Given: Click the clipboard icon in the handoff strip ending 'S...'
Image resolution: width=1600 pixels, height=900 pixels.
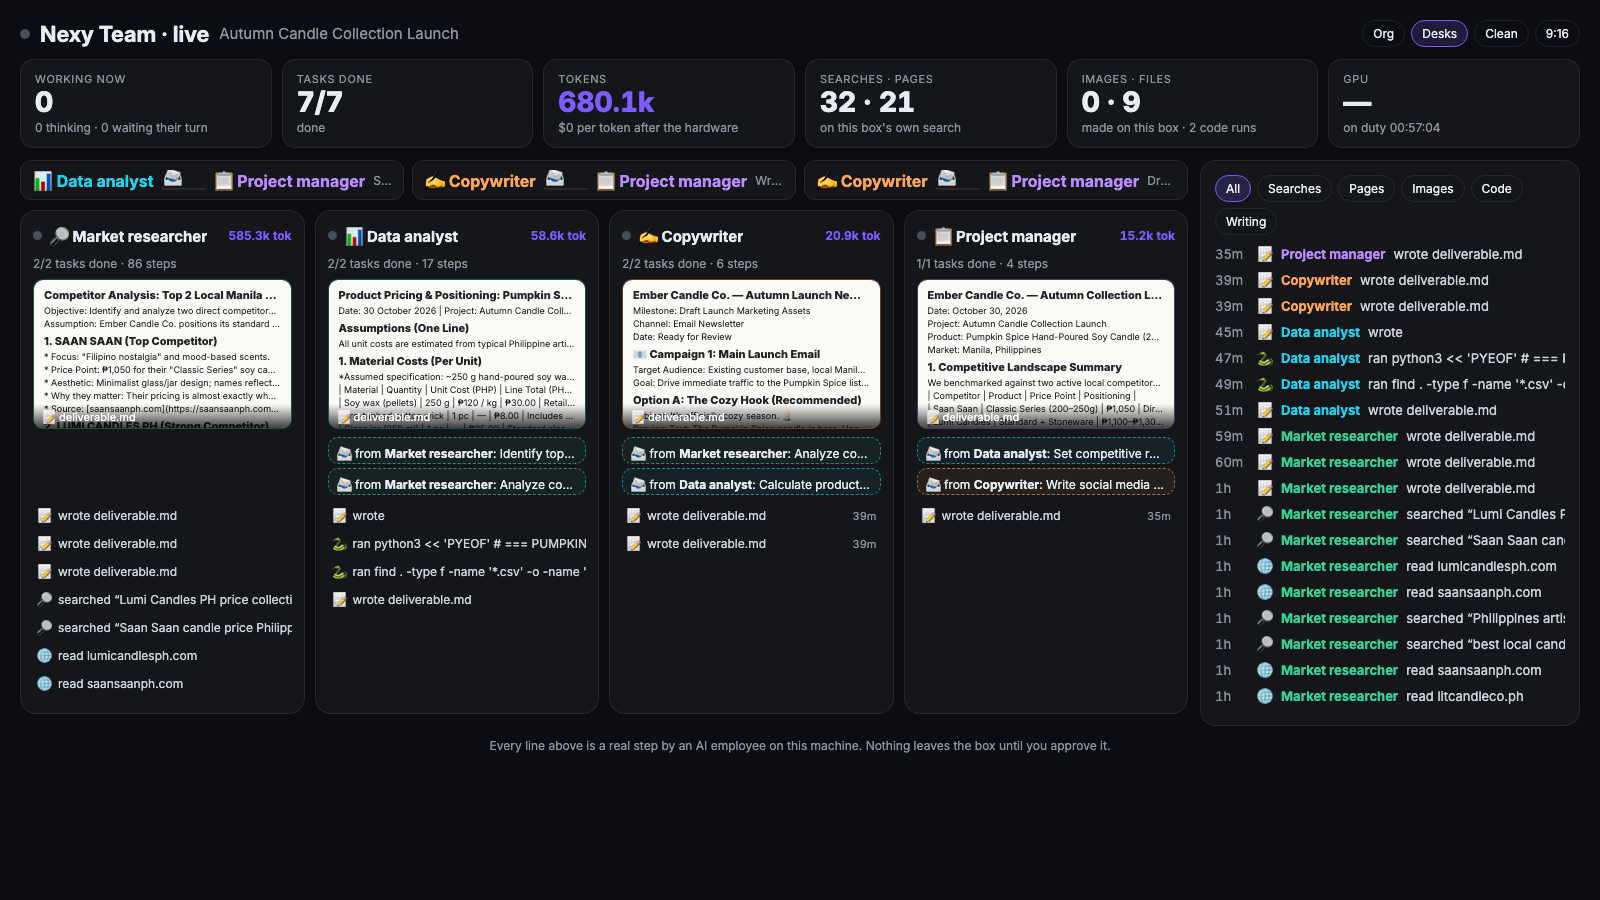Looking at the screenshot, I should click(x=224, y=181).
